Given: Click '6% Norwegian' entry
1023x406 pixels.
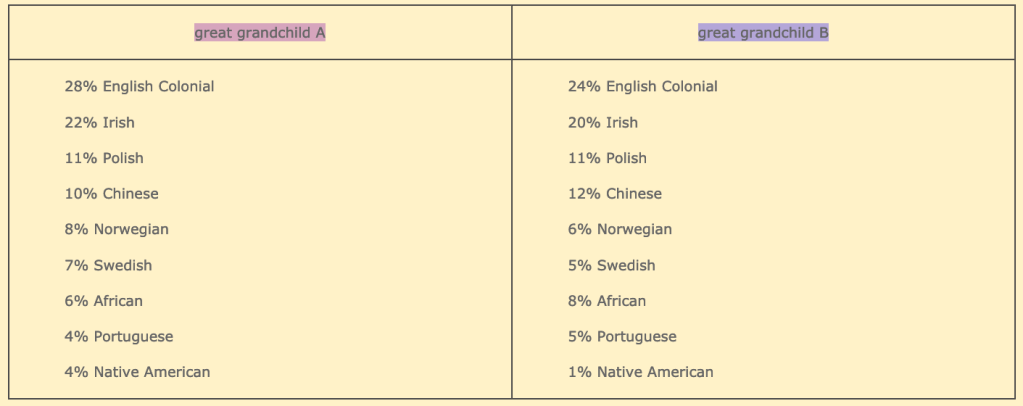Looking at the screenshot, I should click(619, 230).
